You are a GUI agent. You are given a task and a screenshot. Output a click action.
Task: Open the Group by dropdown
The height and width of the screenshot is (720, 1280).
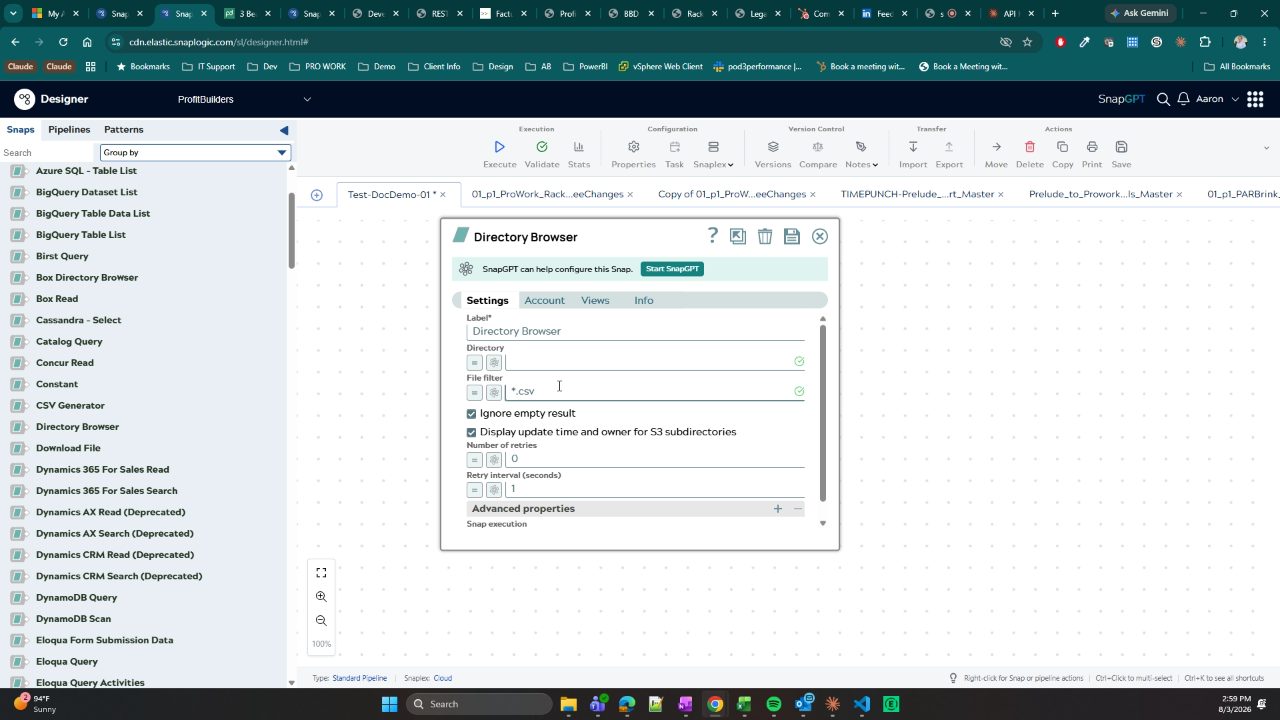point(195,152)
